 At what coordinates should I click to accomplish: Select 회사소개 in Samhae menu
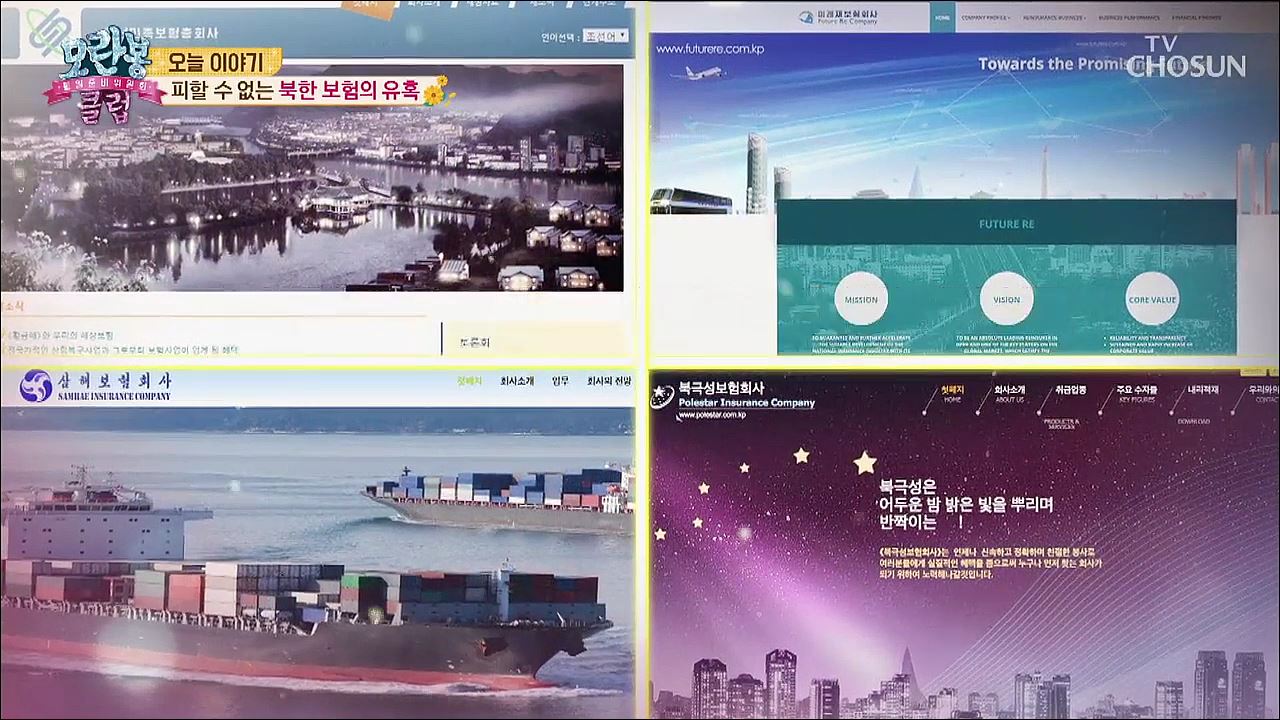[517, 381]
